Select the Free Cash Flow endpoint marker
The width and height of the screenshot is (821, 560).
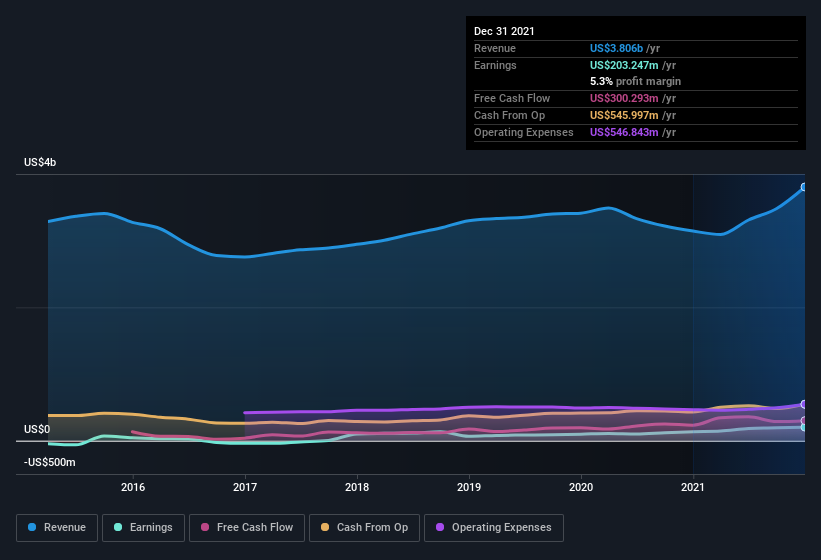point(804,420)
